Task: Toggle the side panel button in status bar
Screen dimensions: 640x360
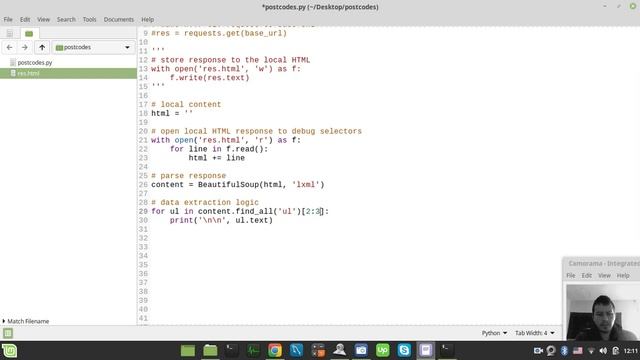Action: pyautogui.click(x=8, y=333)
